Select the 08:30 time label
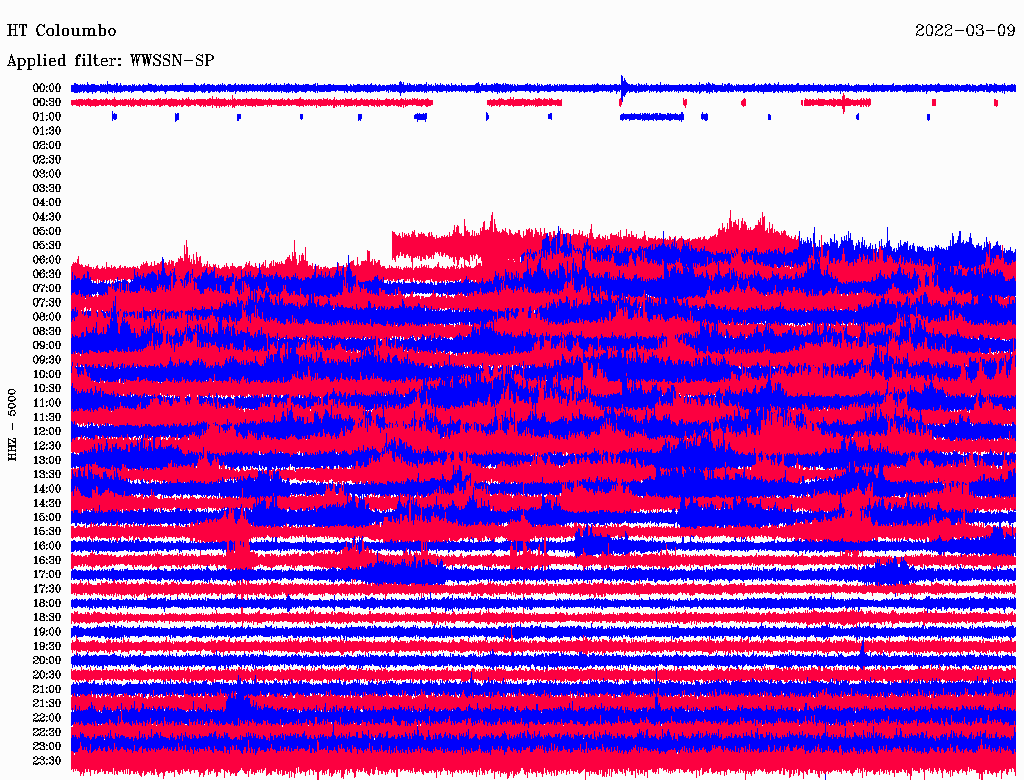The height and width of the screenshot is (780, 1024). click(x=47, y=331)
